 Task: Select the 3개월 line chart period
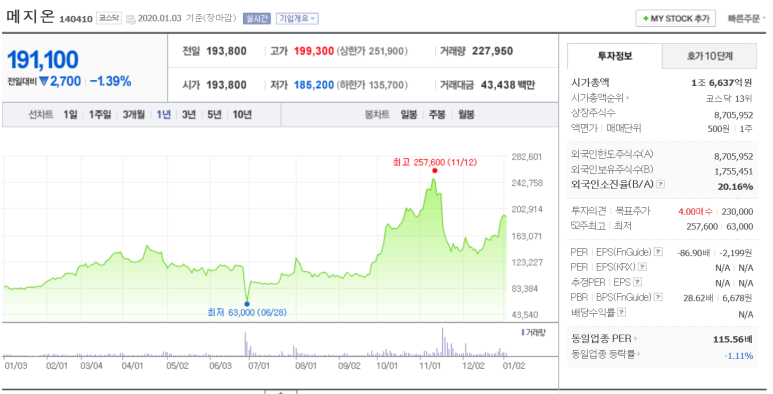coord(134,114)
